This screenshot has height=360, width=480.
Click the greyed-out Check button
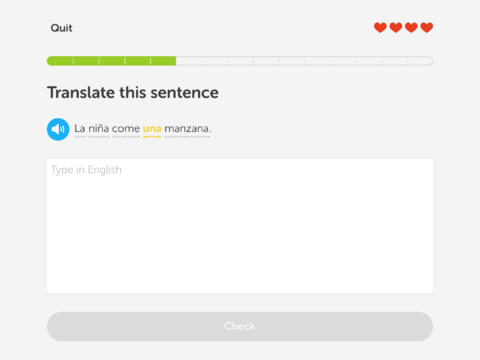click(x=240, y=326)
